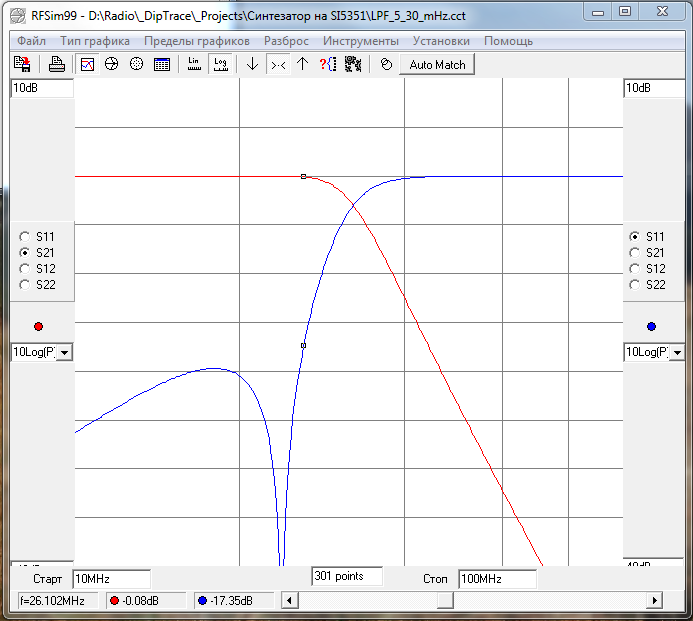Select the rectangular graph display icon

[x=87, y=65]
